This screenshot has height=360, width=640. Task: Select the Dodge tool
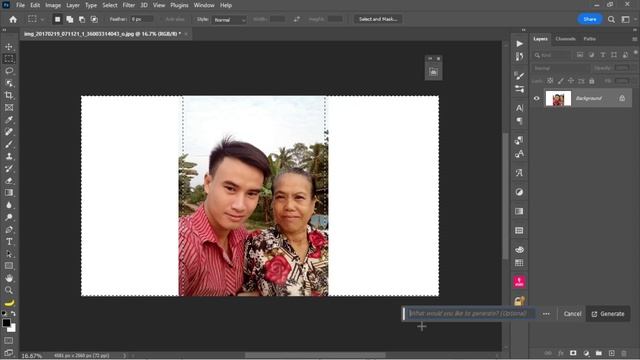point(9,217)
